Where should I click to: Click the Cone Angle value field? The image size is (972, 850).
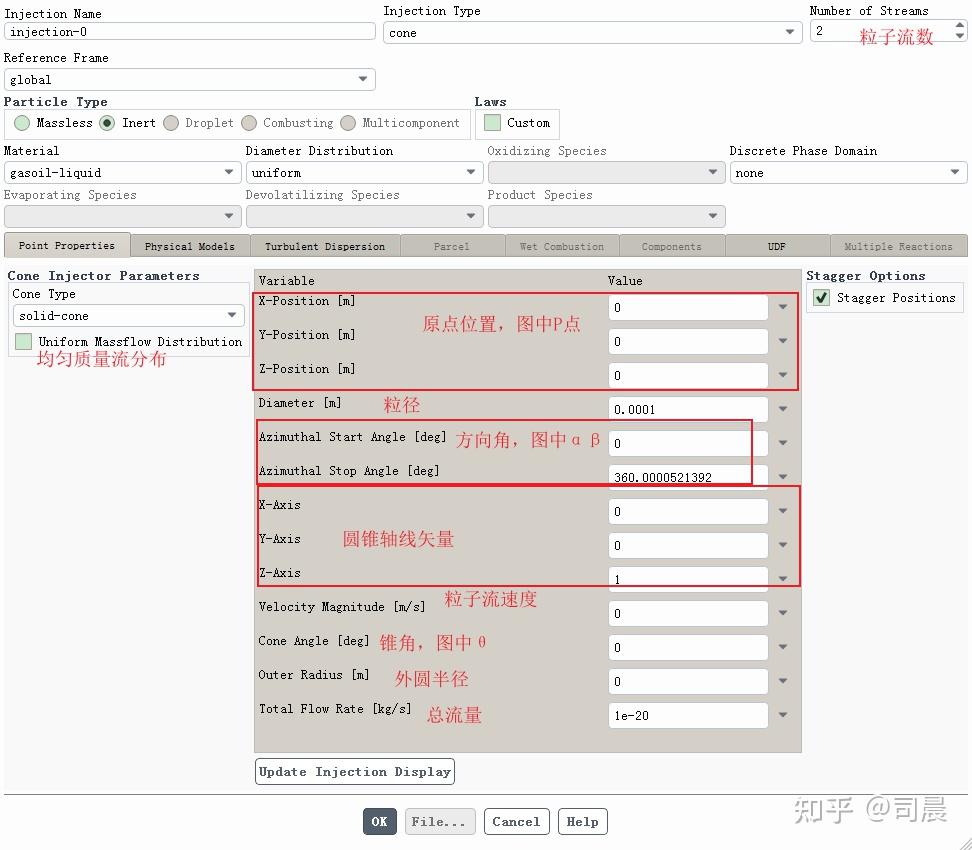[x=688, y=647]
